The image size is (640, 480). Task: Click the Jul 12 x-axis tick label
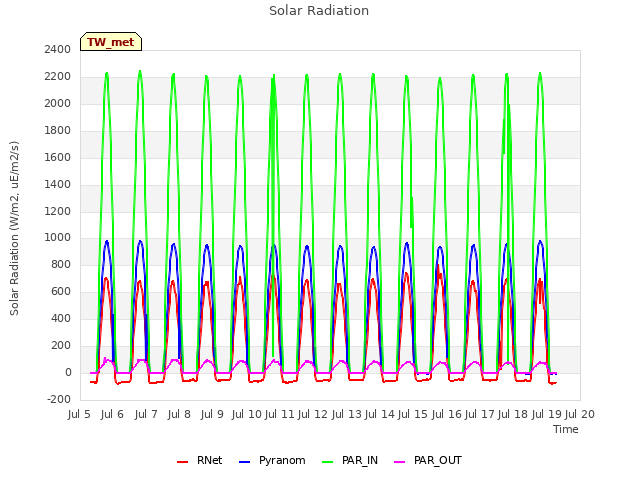coord(313,414)
